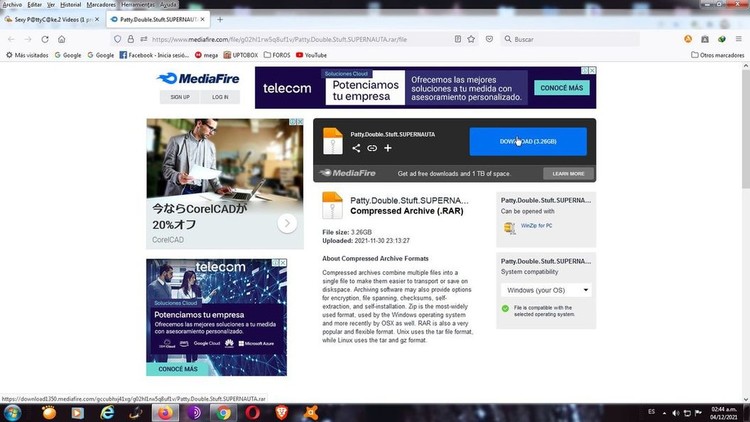This screenshot has height=422, width=750.
Task: Click next arrow on CorelCAD ad
Action: coord(287,223)
